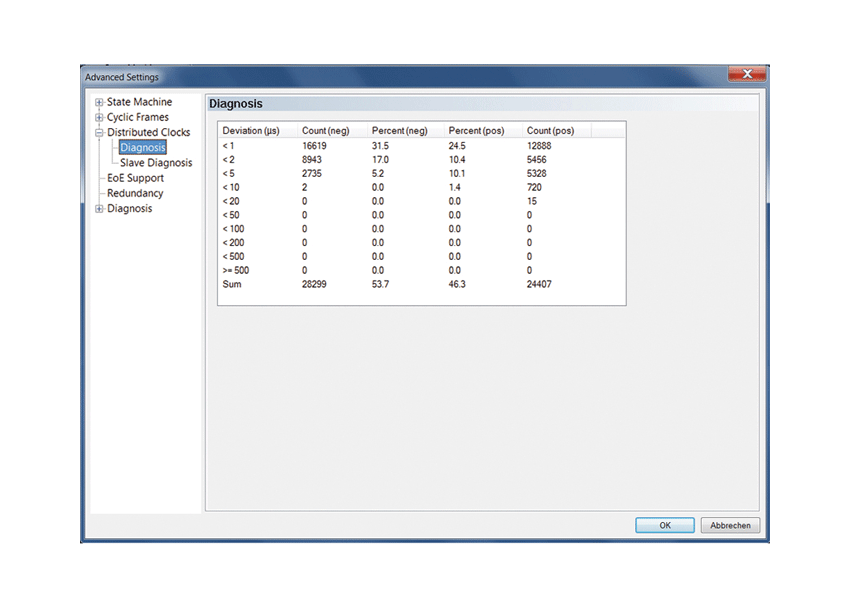Click the sum value 28299

pyautogui.click(x=314, y=284)
